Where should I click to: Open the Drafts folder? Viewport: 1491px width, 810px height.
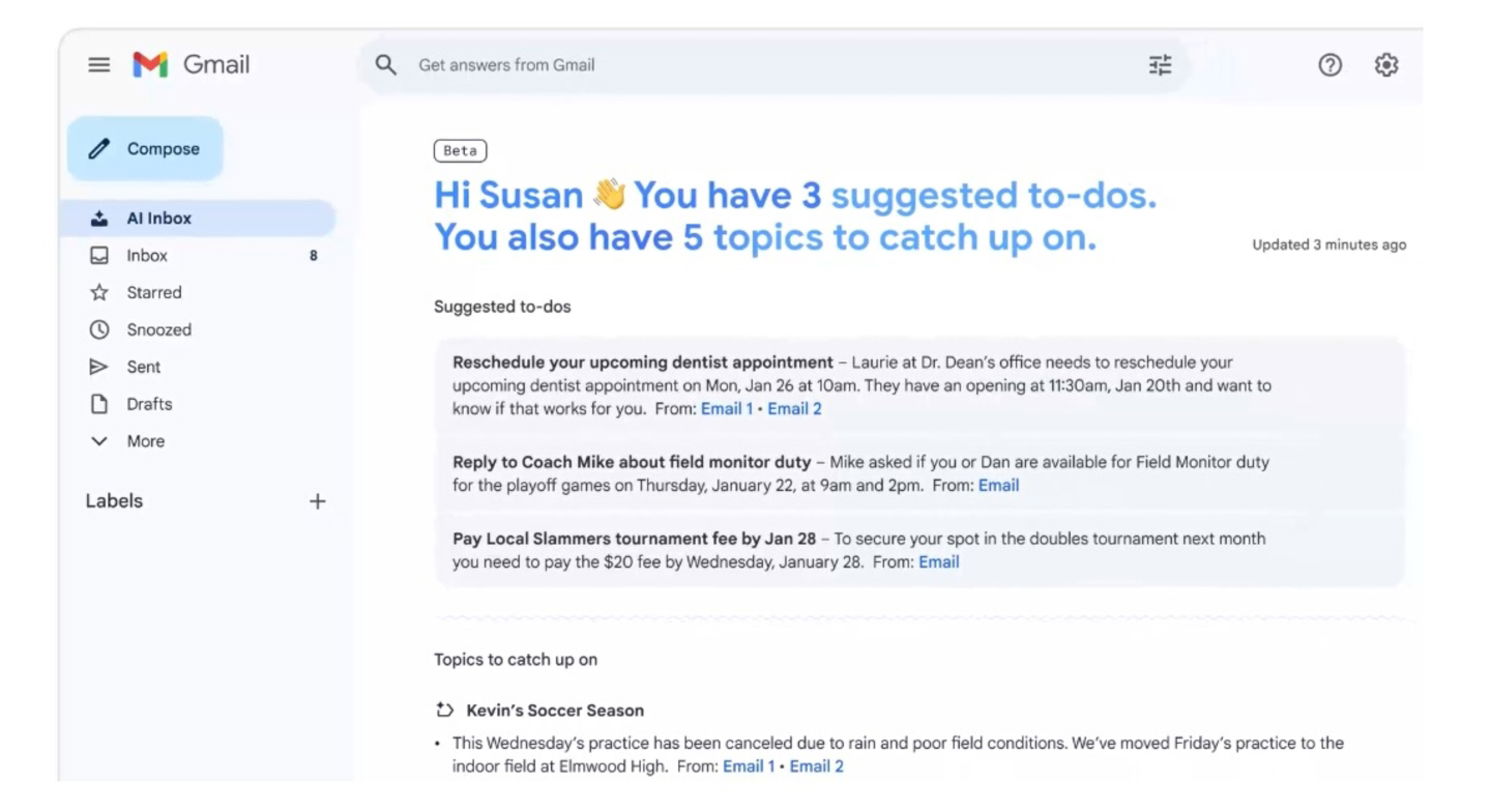(150, 404)
